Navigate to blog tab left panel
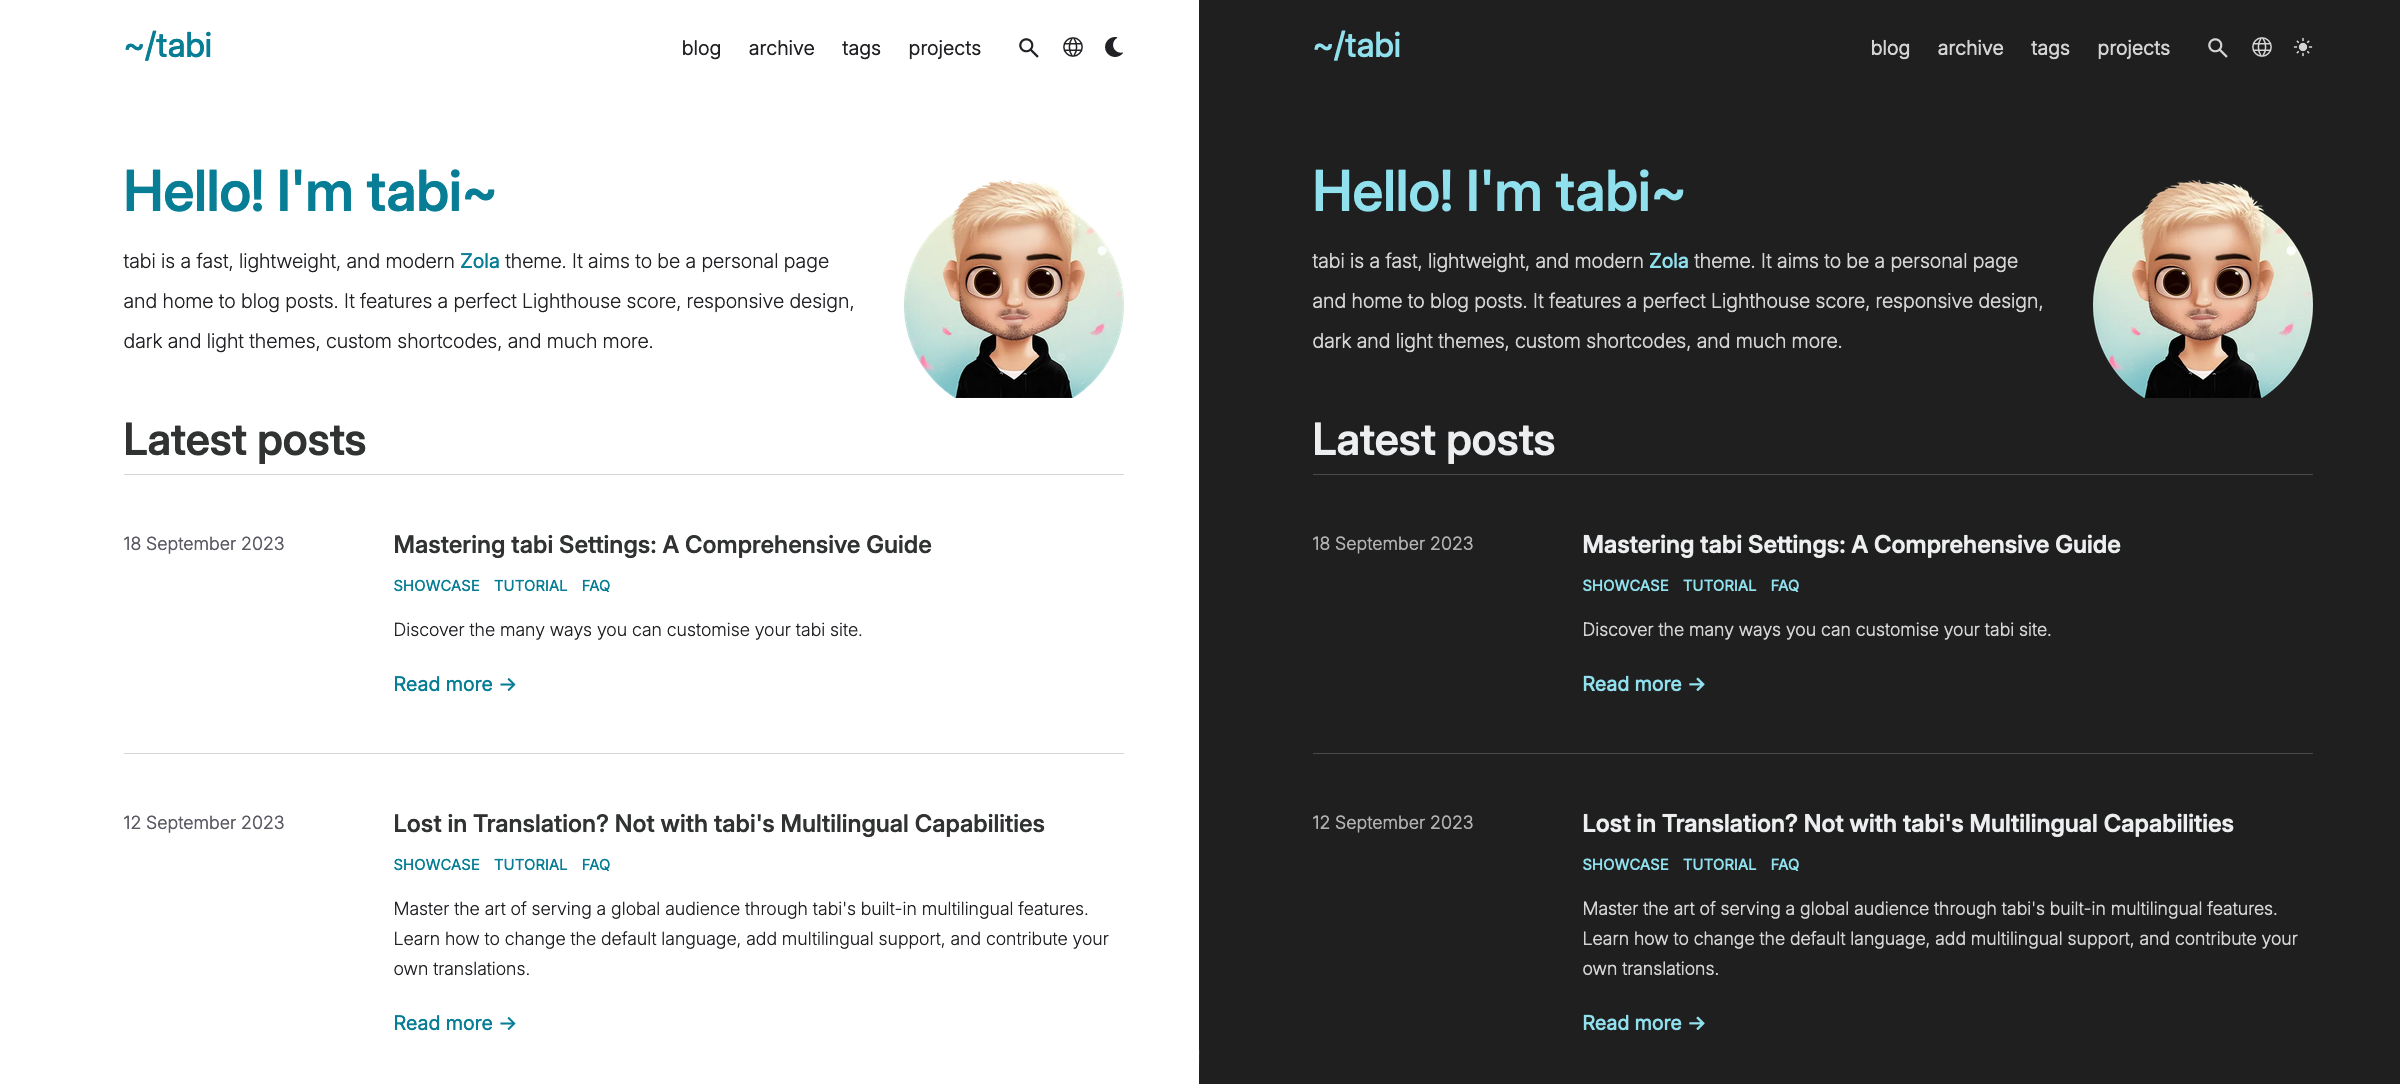This screenshot has width=2400, height=1084. coord(699,46)
